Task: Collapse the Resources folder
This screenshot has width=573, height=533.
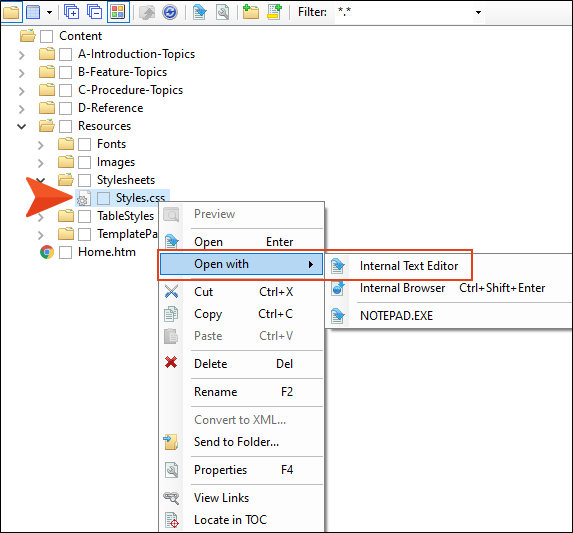Action: click(x=22, y=126)
